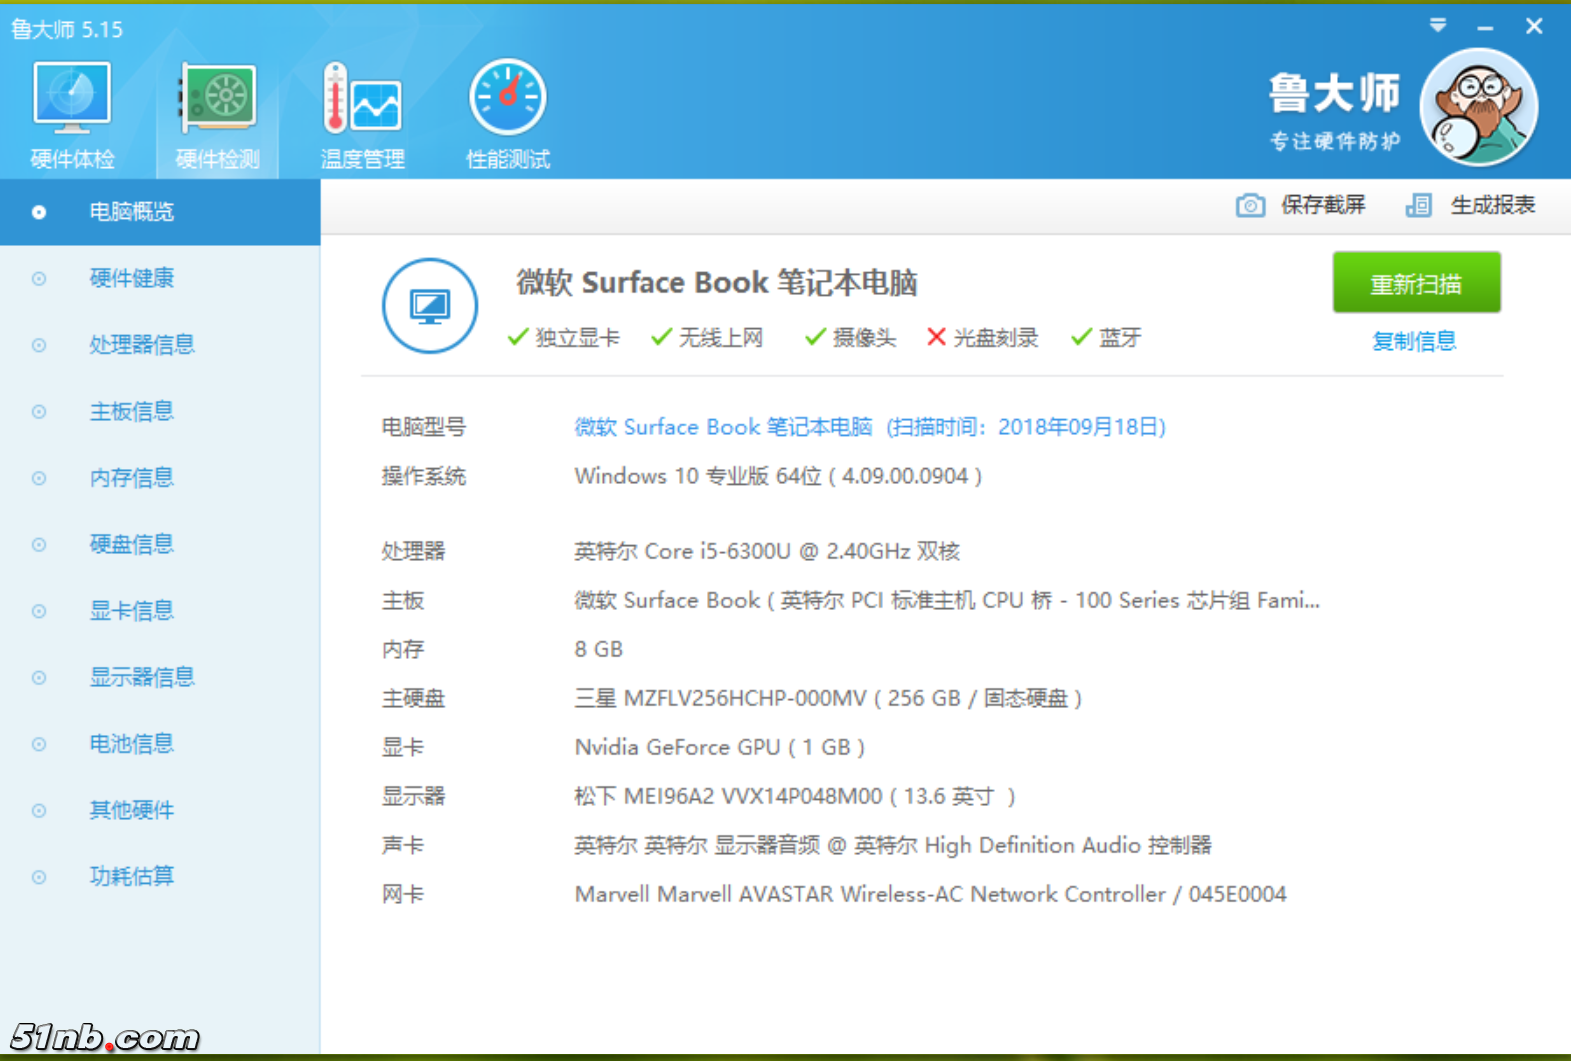This screenshot has width=1571, height=1061.
Task: Click the 生成报表 report icon
Action: click(x=1418, y=206)
